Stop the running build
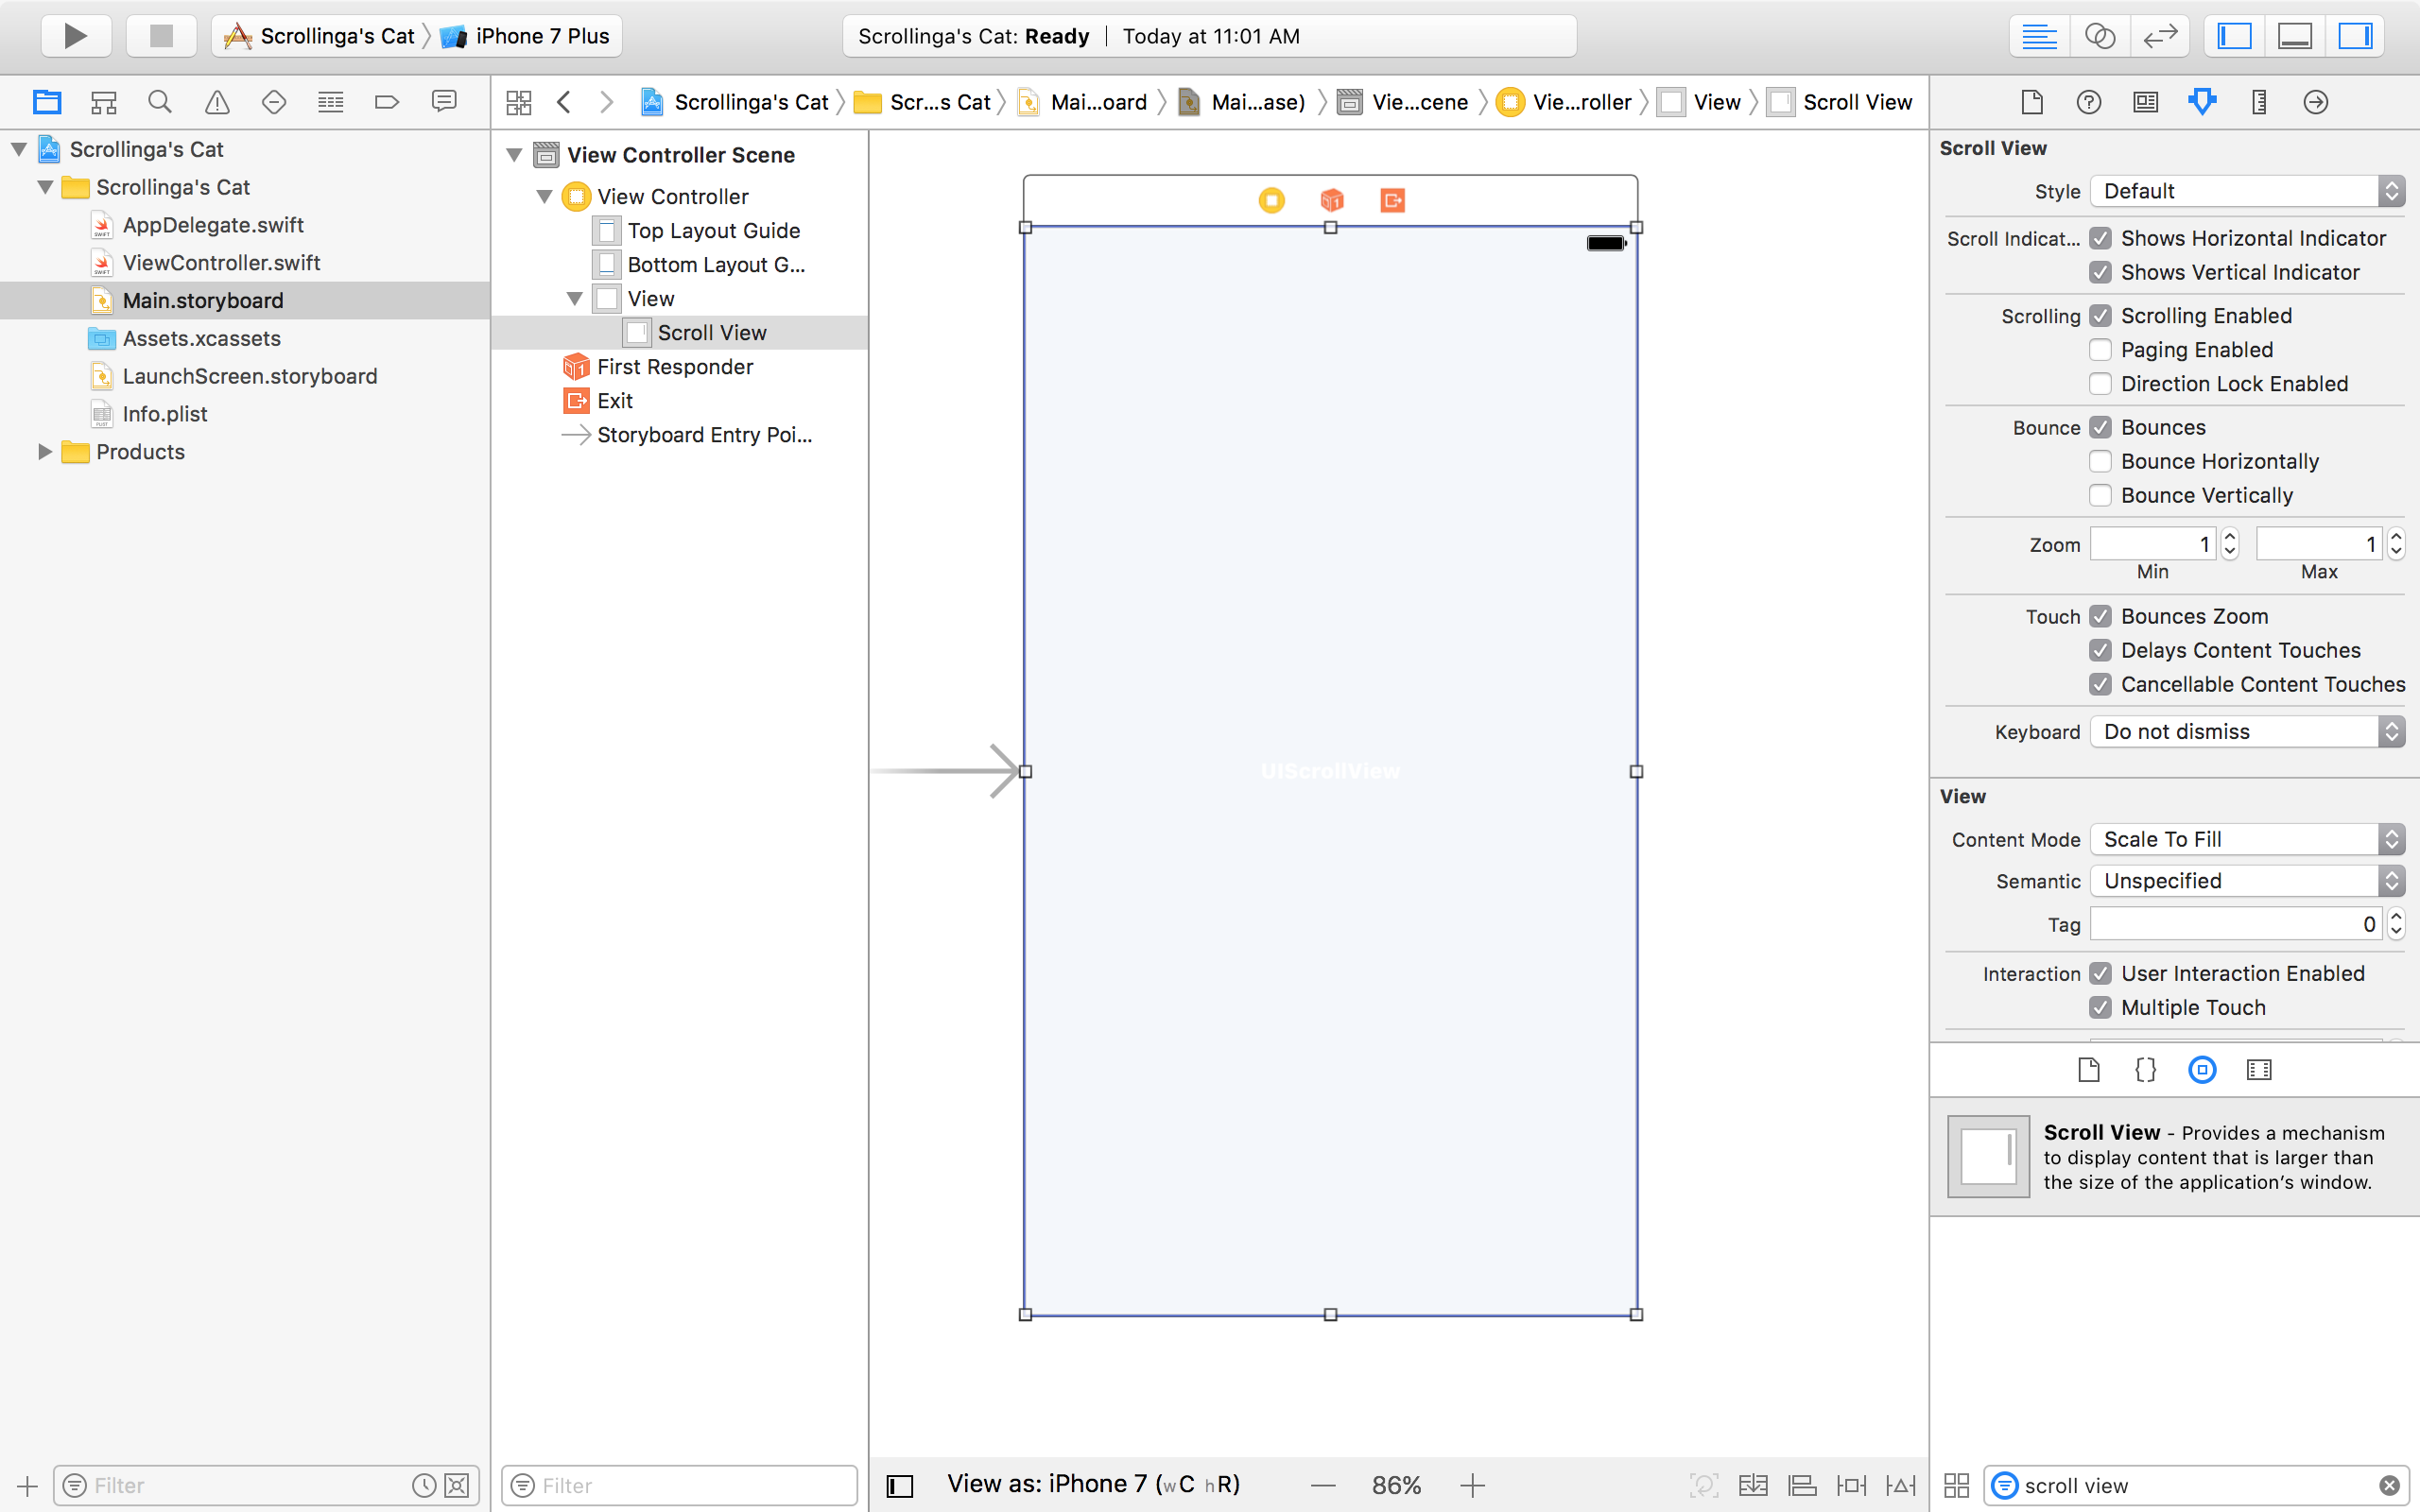The width and height of the screenshot is (2420, 1512). click(160, 36)
